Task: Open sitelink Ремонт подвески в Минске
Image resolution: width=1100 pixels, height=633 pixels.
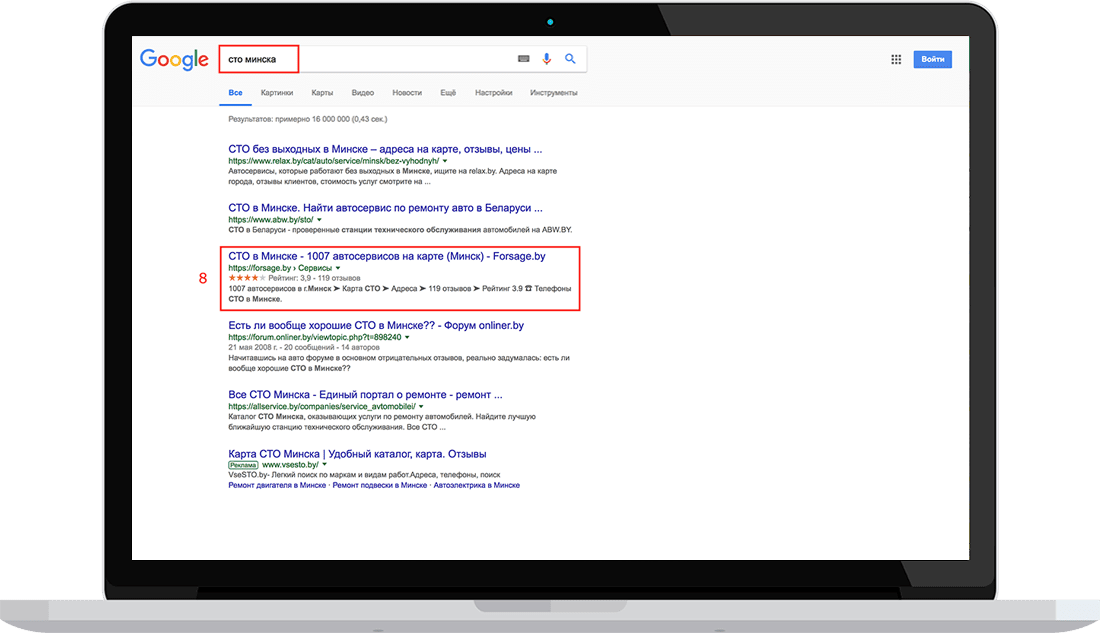Action: pos(380,485)
